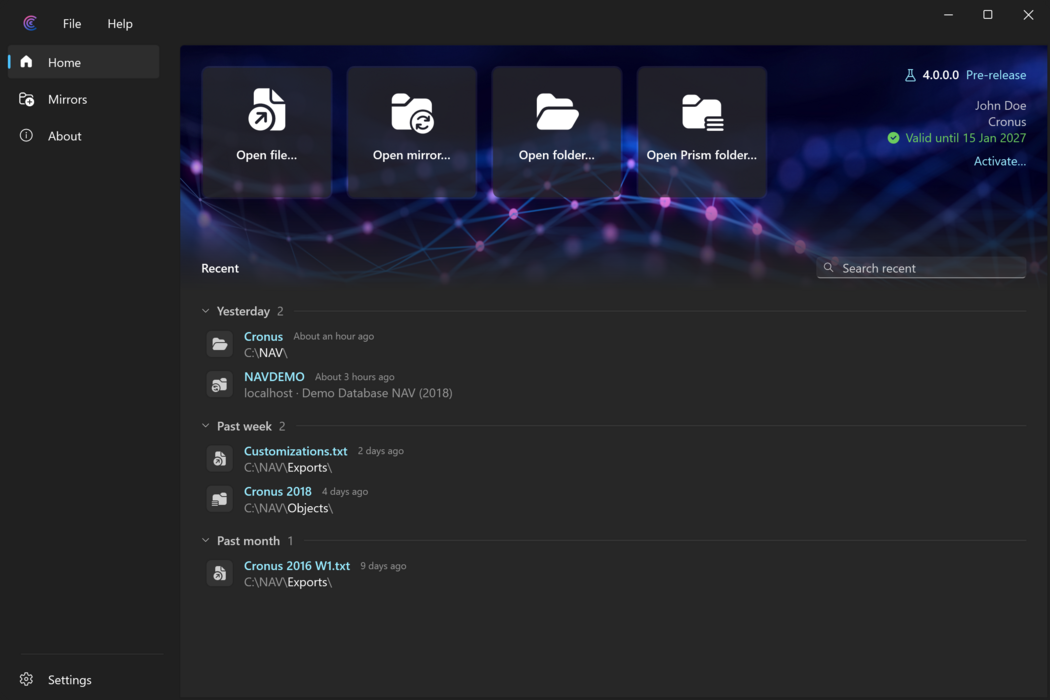Viewport: 1050px width, 700px height.
Task: Click the green license valid checkmark
Action: [x=893, y=138]
